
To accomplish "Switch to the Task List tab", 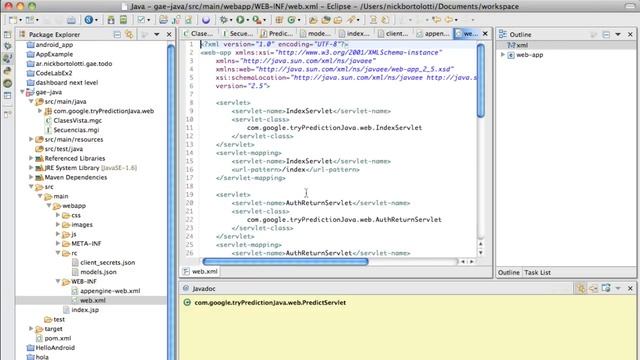I will pyautogui.click(x=537, y=272).
